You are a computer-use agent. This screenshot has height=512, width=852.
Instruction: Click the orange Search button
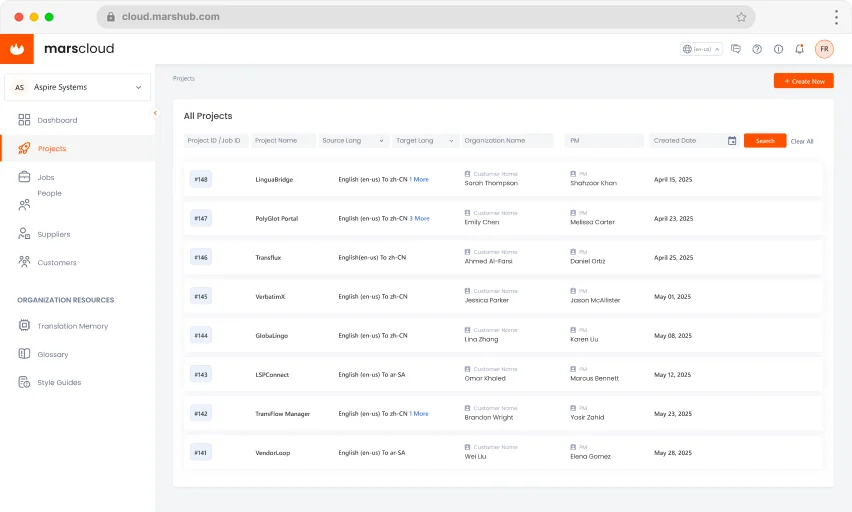pos(765,141)
